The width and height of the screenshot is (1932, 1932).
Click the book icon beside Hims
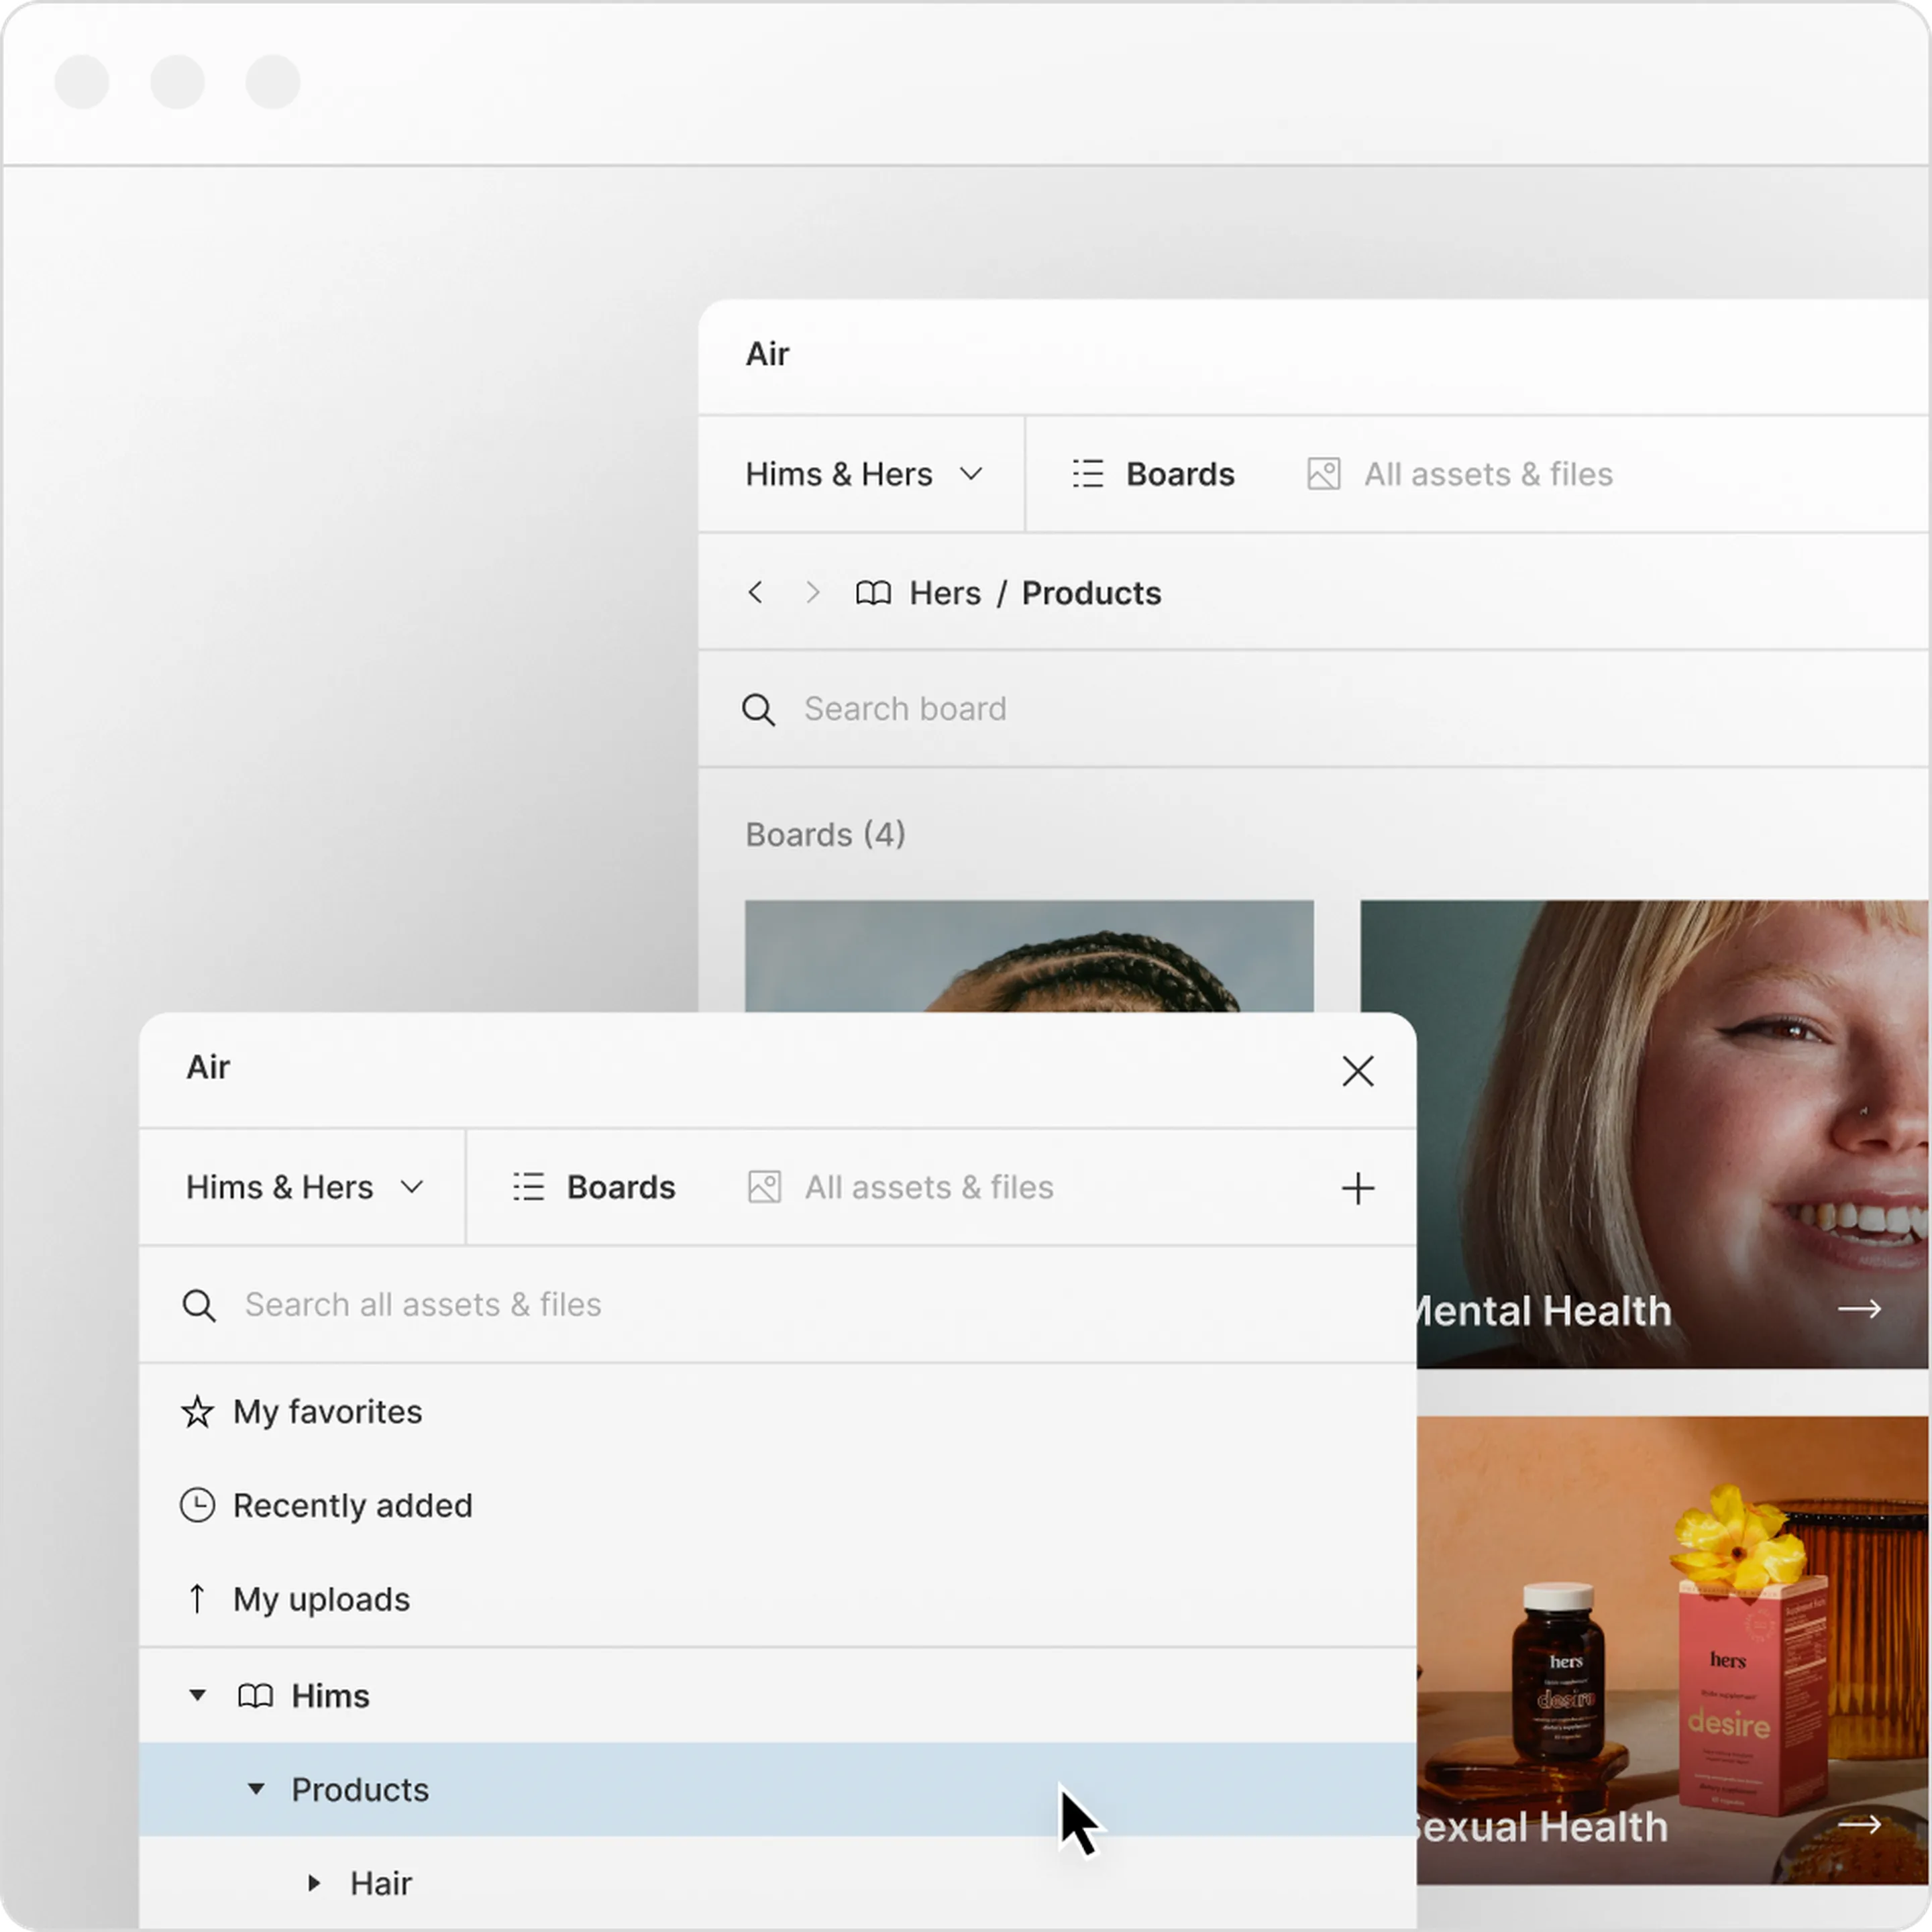pyautogui.click(x=255, y=1696)
